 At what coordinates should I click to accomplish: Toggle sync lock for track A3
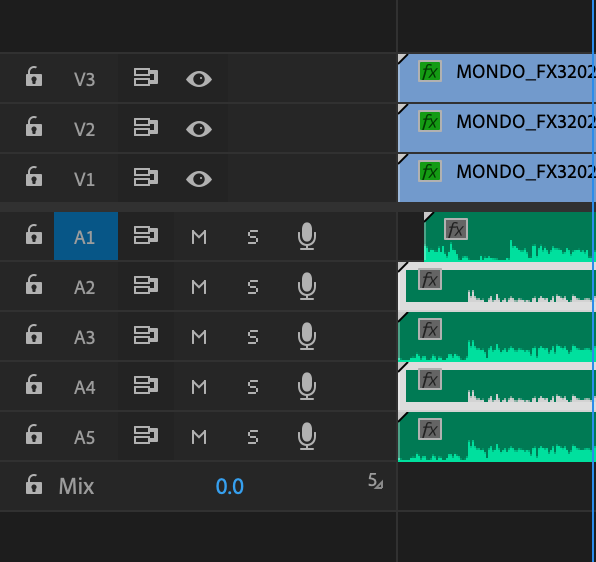[x=146, y=335]
